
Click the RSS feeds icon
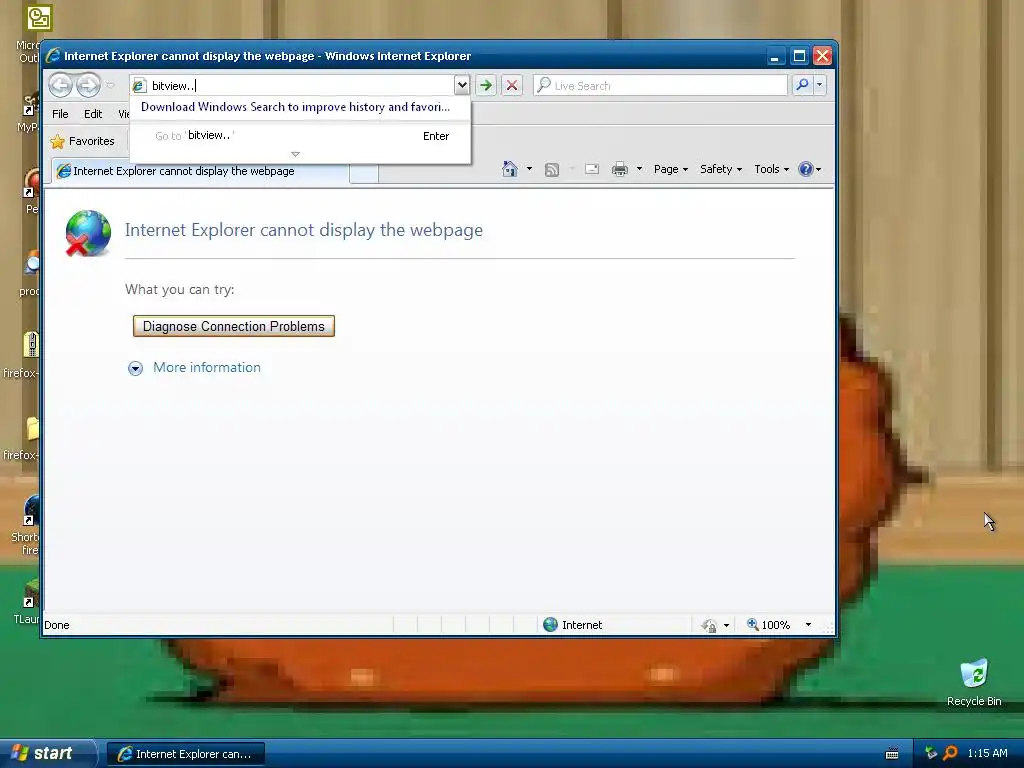coord(552,170)
